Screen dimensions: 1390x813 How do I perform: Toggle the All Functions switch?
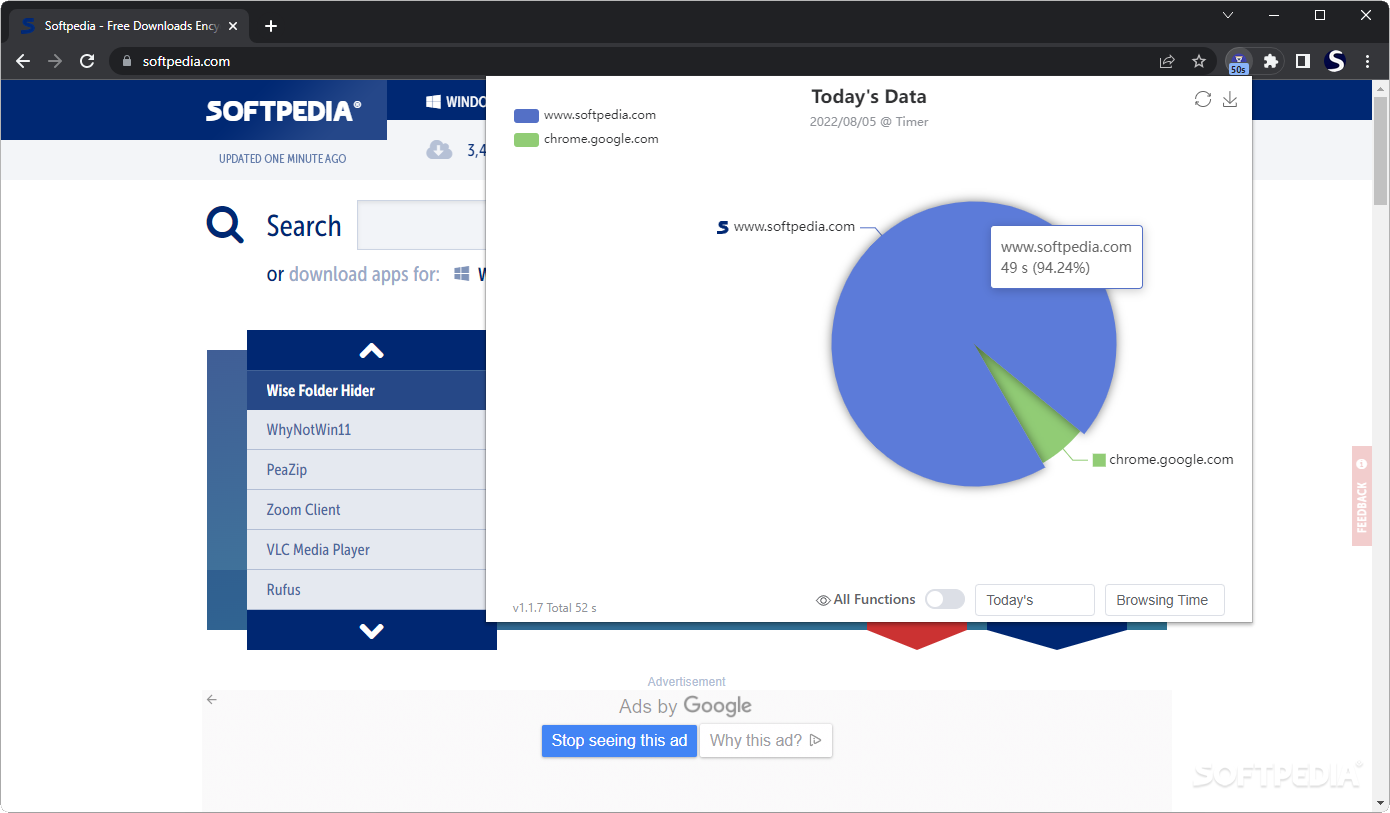[945, 599]
